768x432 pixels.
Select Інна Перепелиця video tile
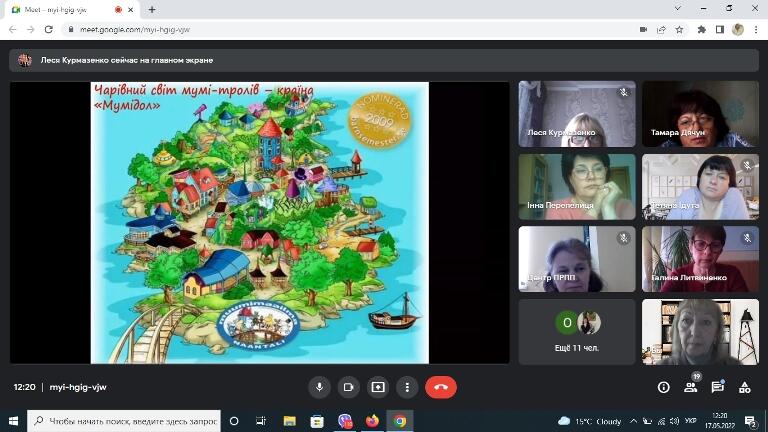[x=577, y=187]
